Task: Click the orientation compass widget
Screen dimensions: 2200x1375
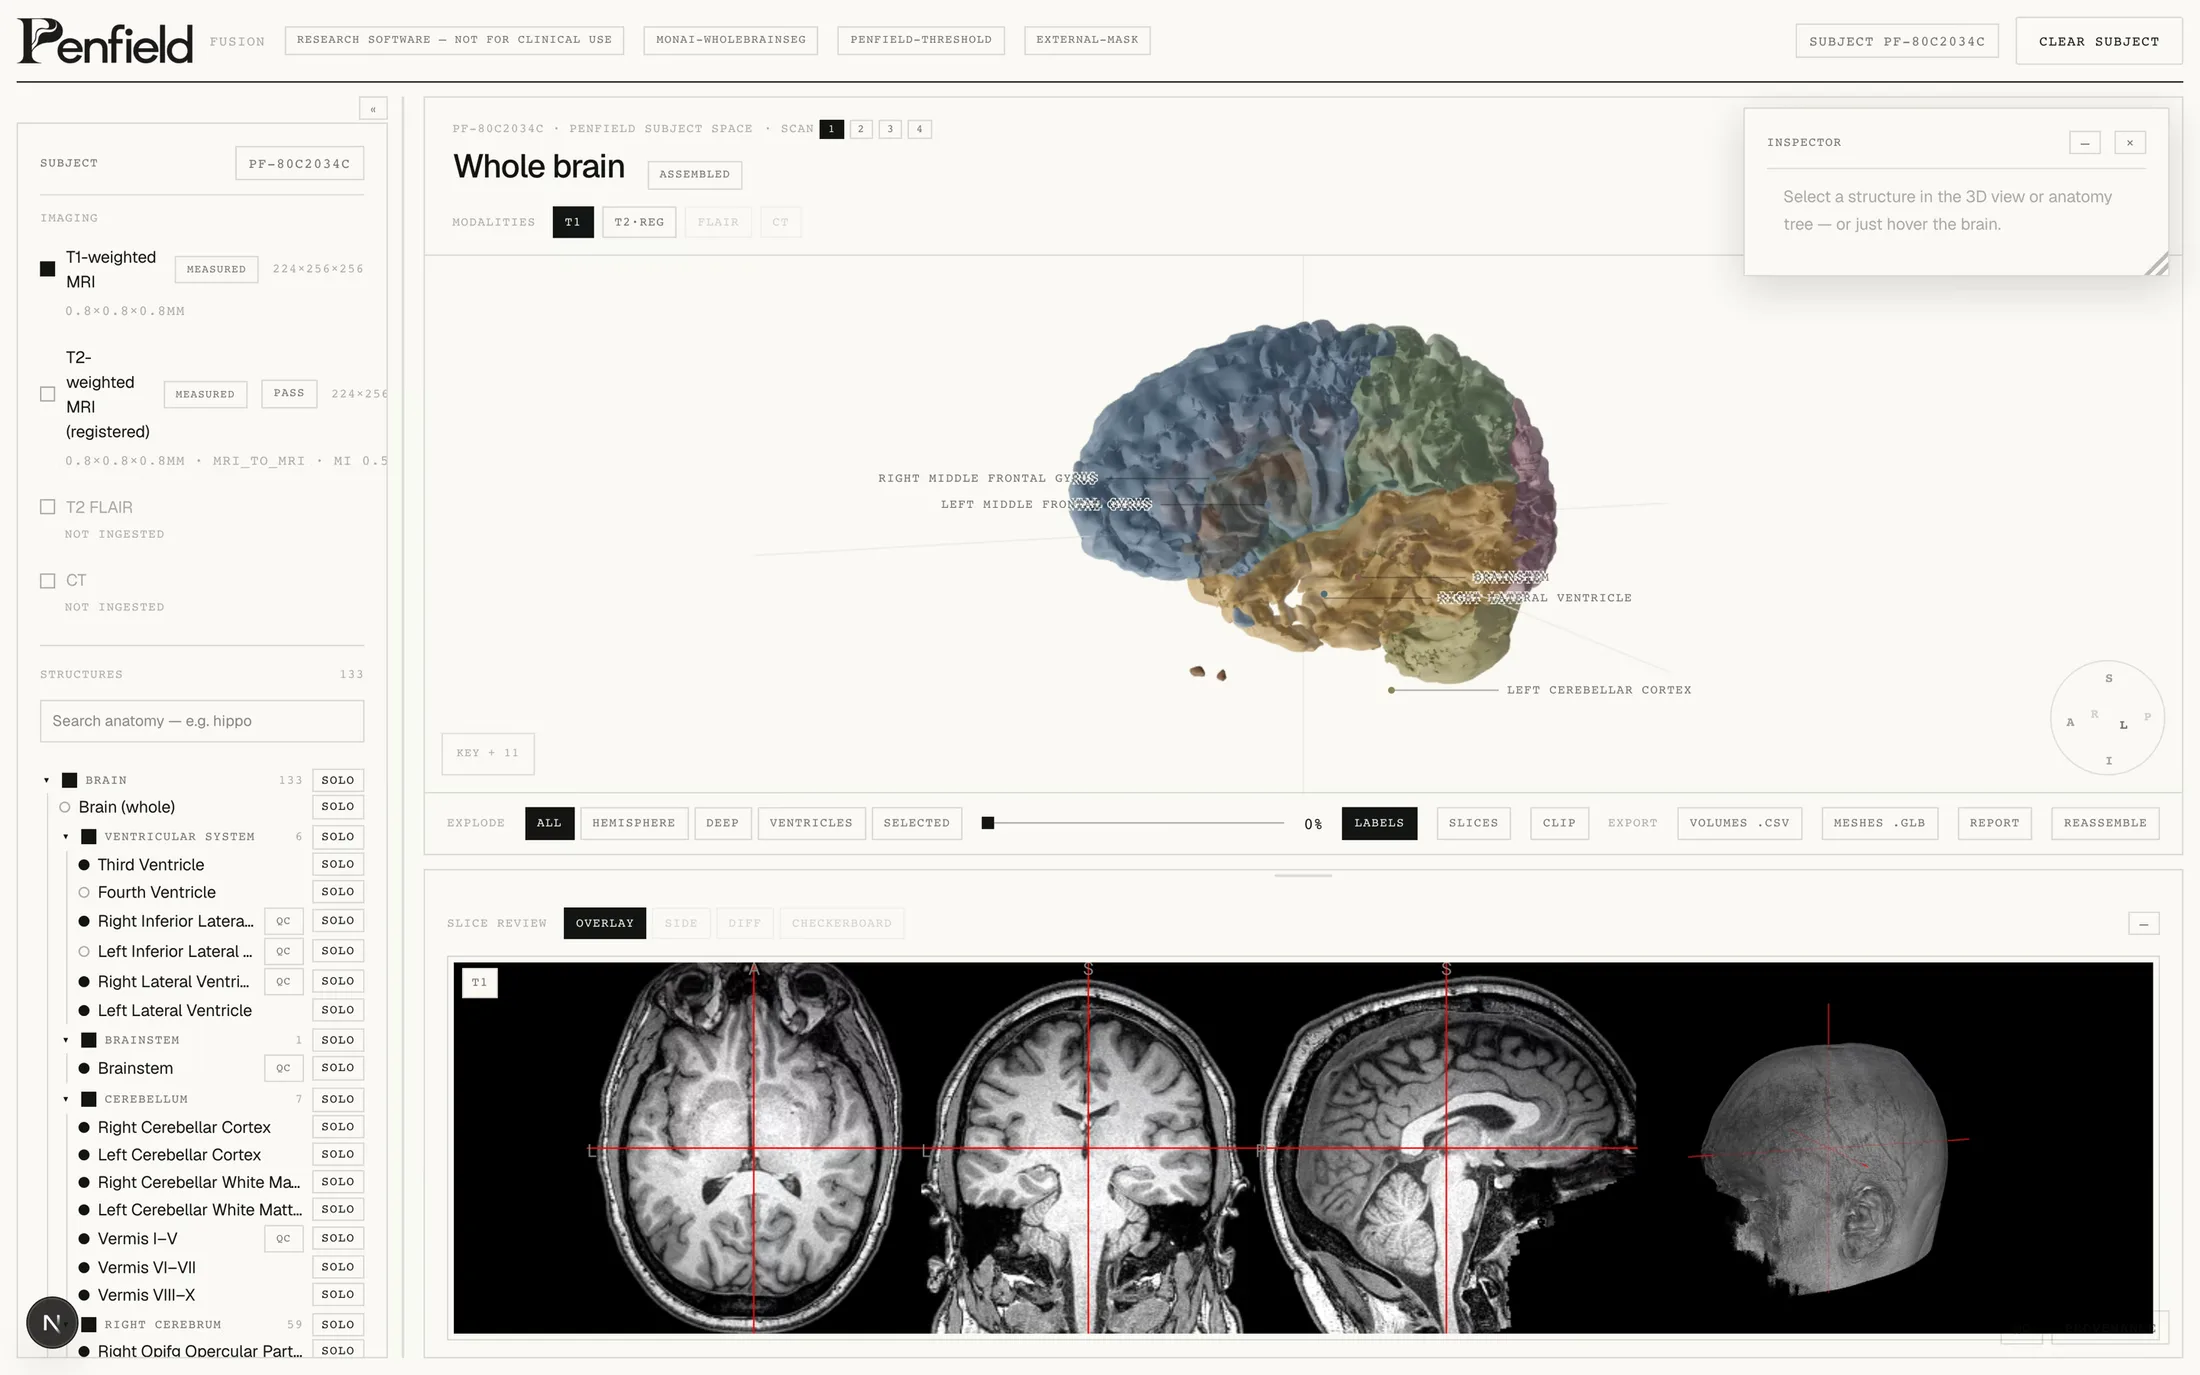Action: 2108,718
